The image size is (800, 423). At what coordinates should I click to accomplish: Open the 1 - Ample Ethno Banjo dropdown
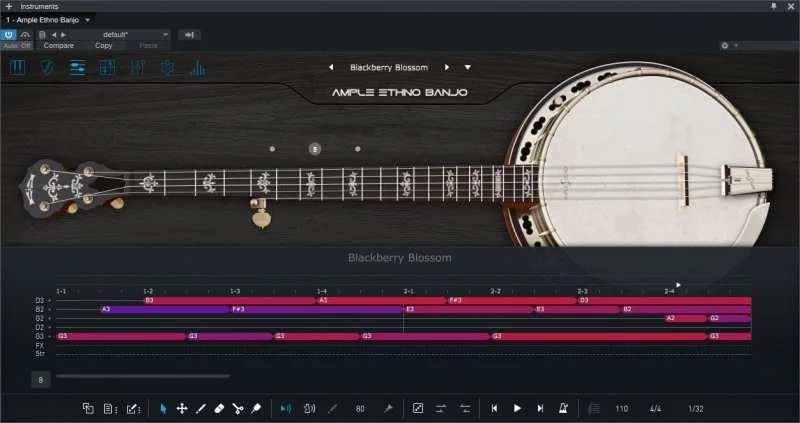pos(48,20)
